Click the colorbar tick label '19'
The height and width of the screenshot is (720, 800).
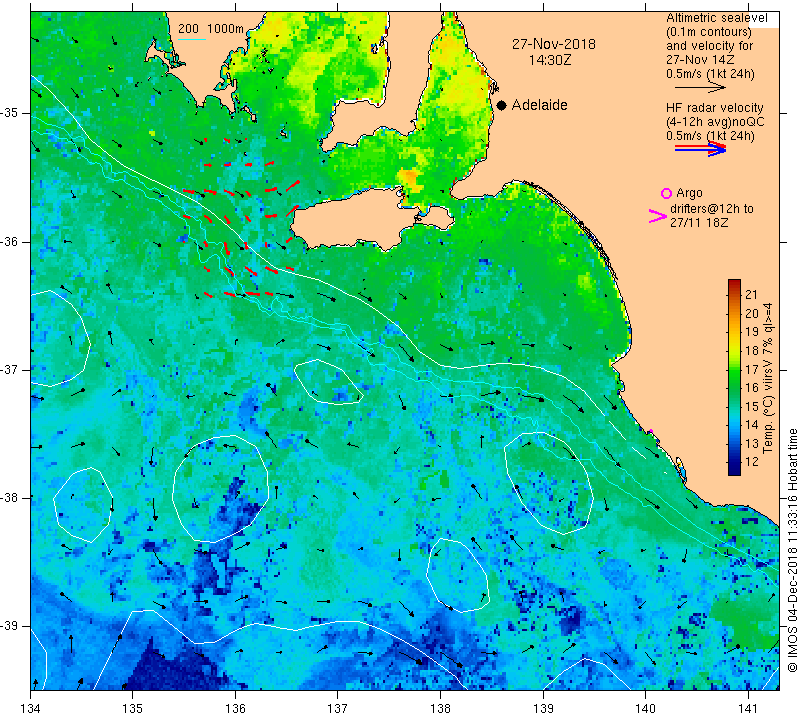click(x=752, y=332)
